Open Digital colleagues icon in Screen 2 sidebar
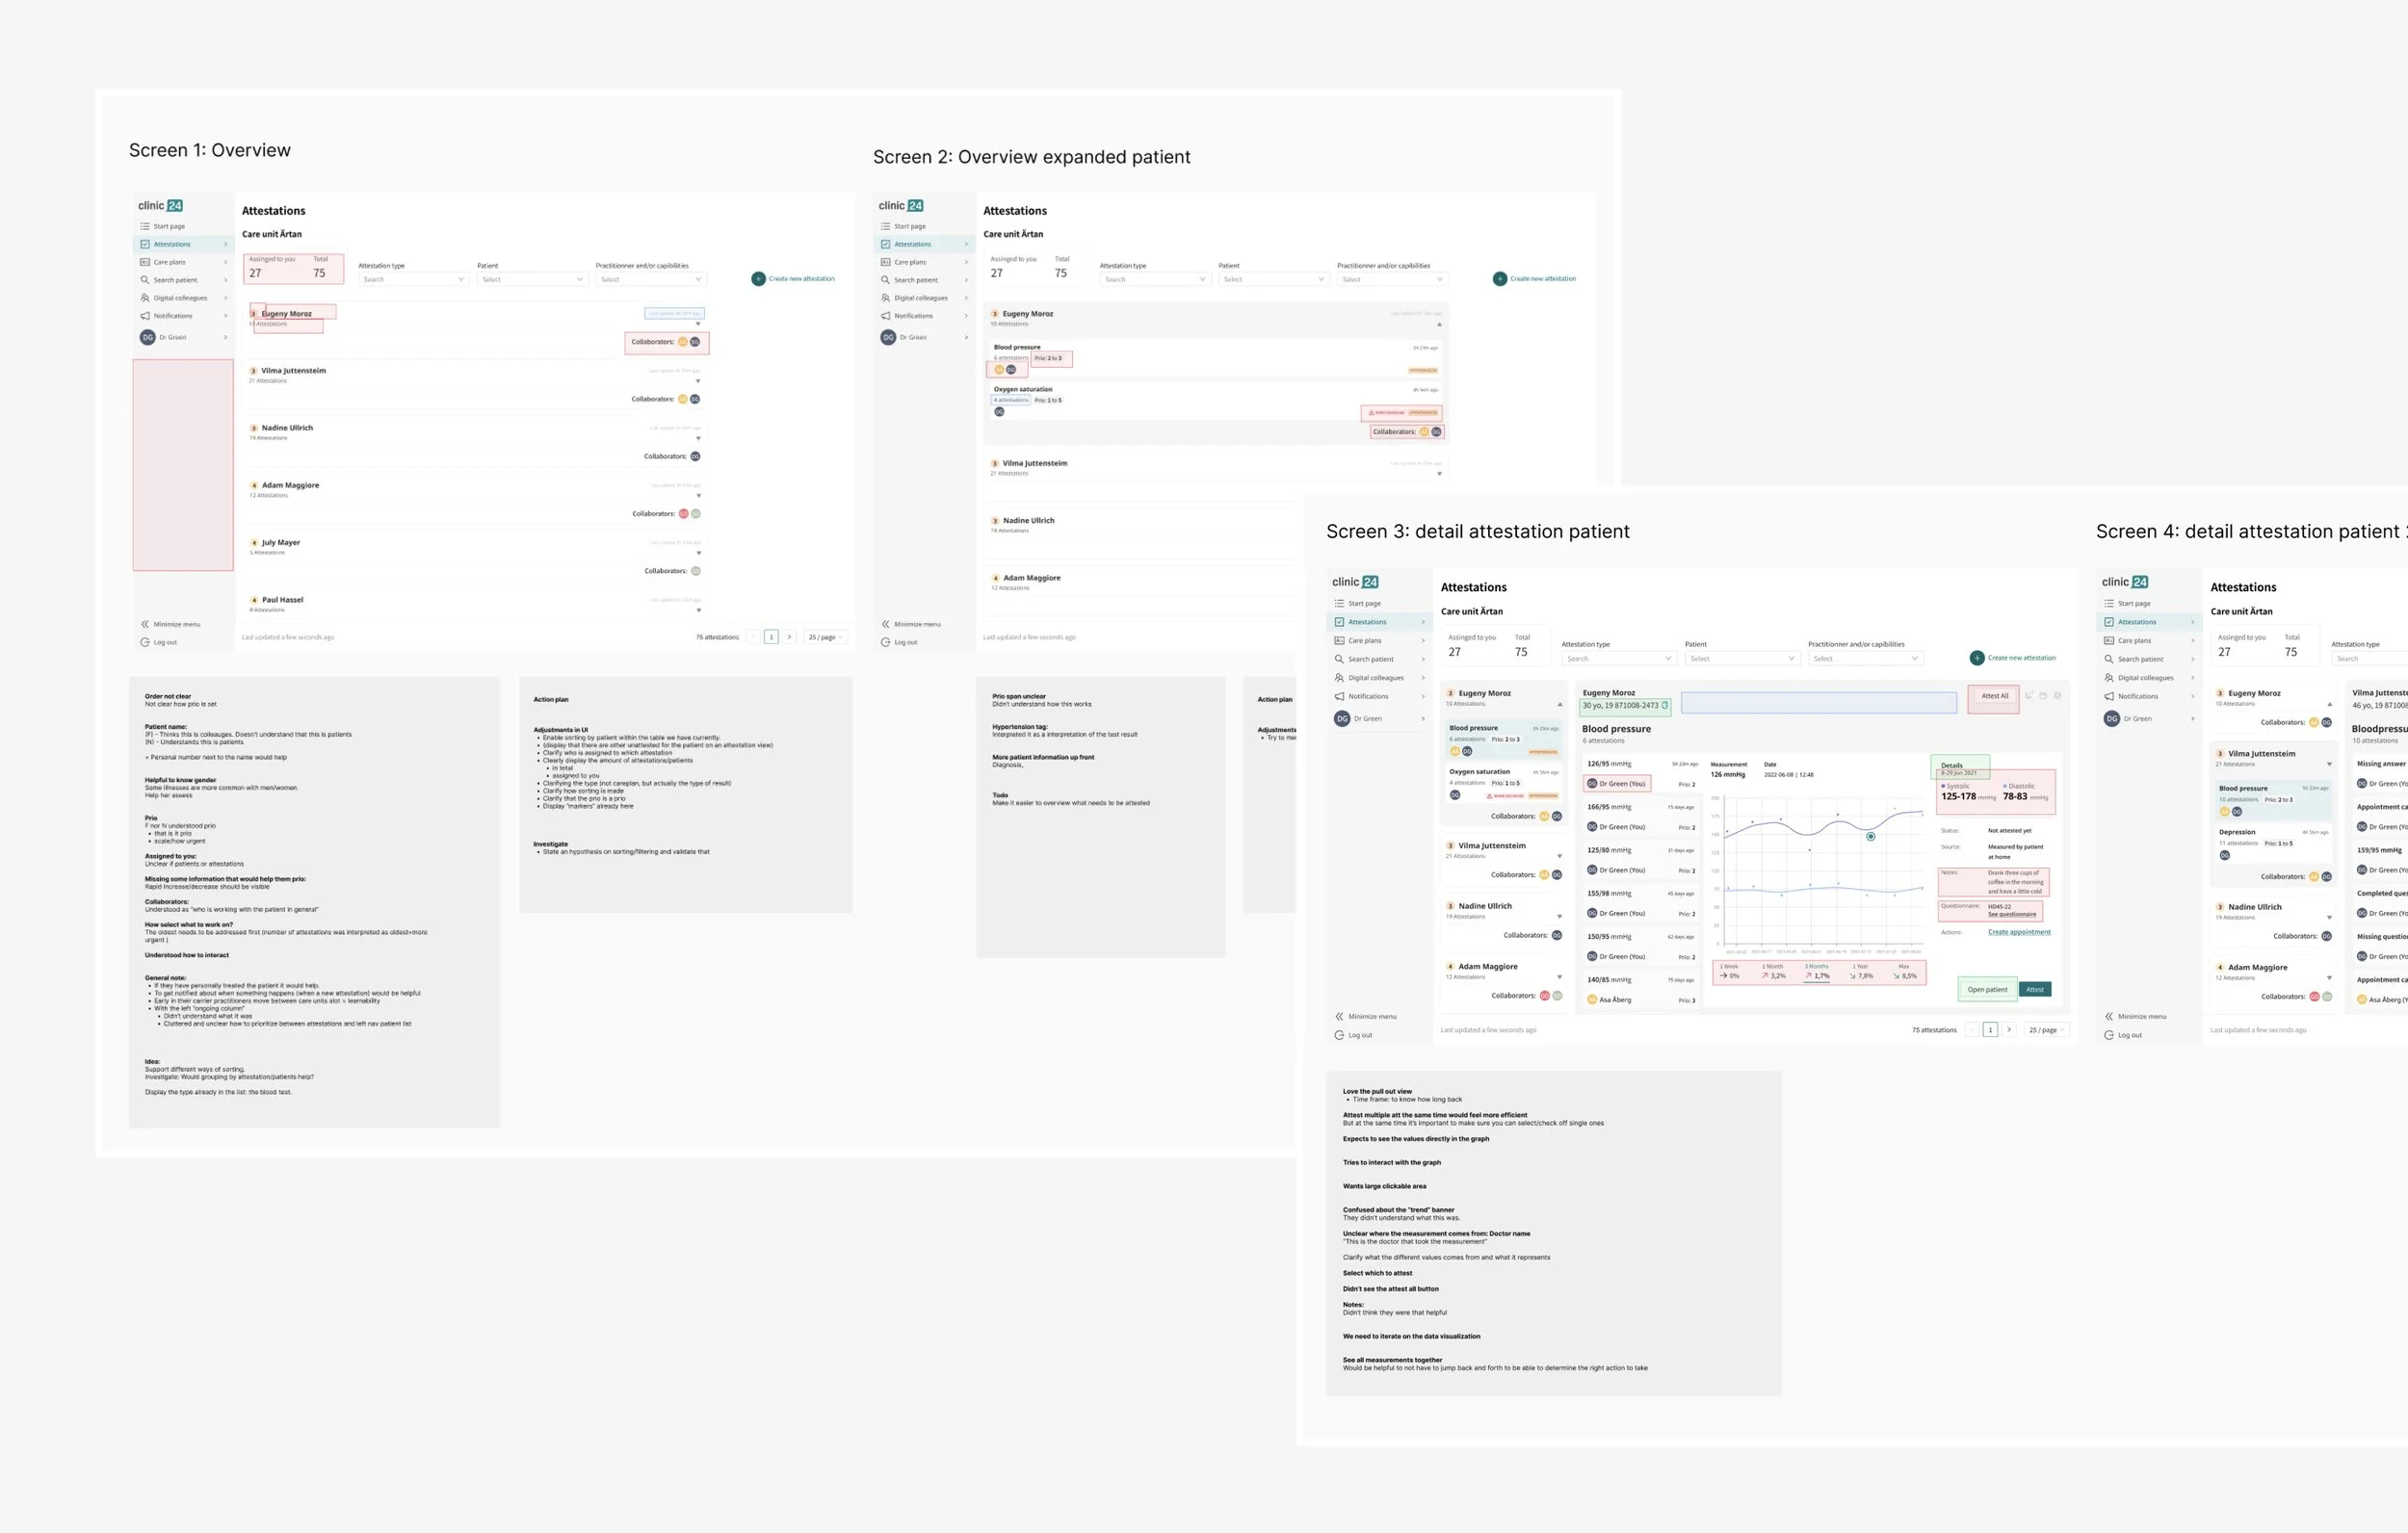The width and height of the screenshot is (2408, 1533). (x=885, y=298)
